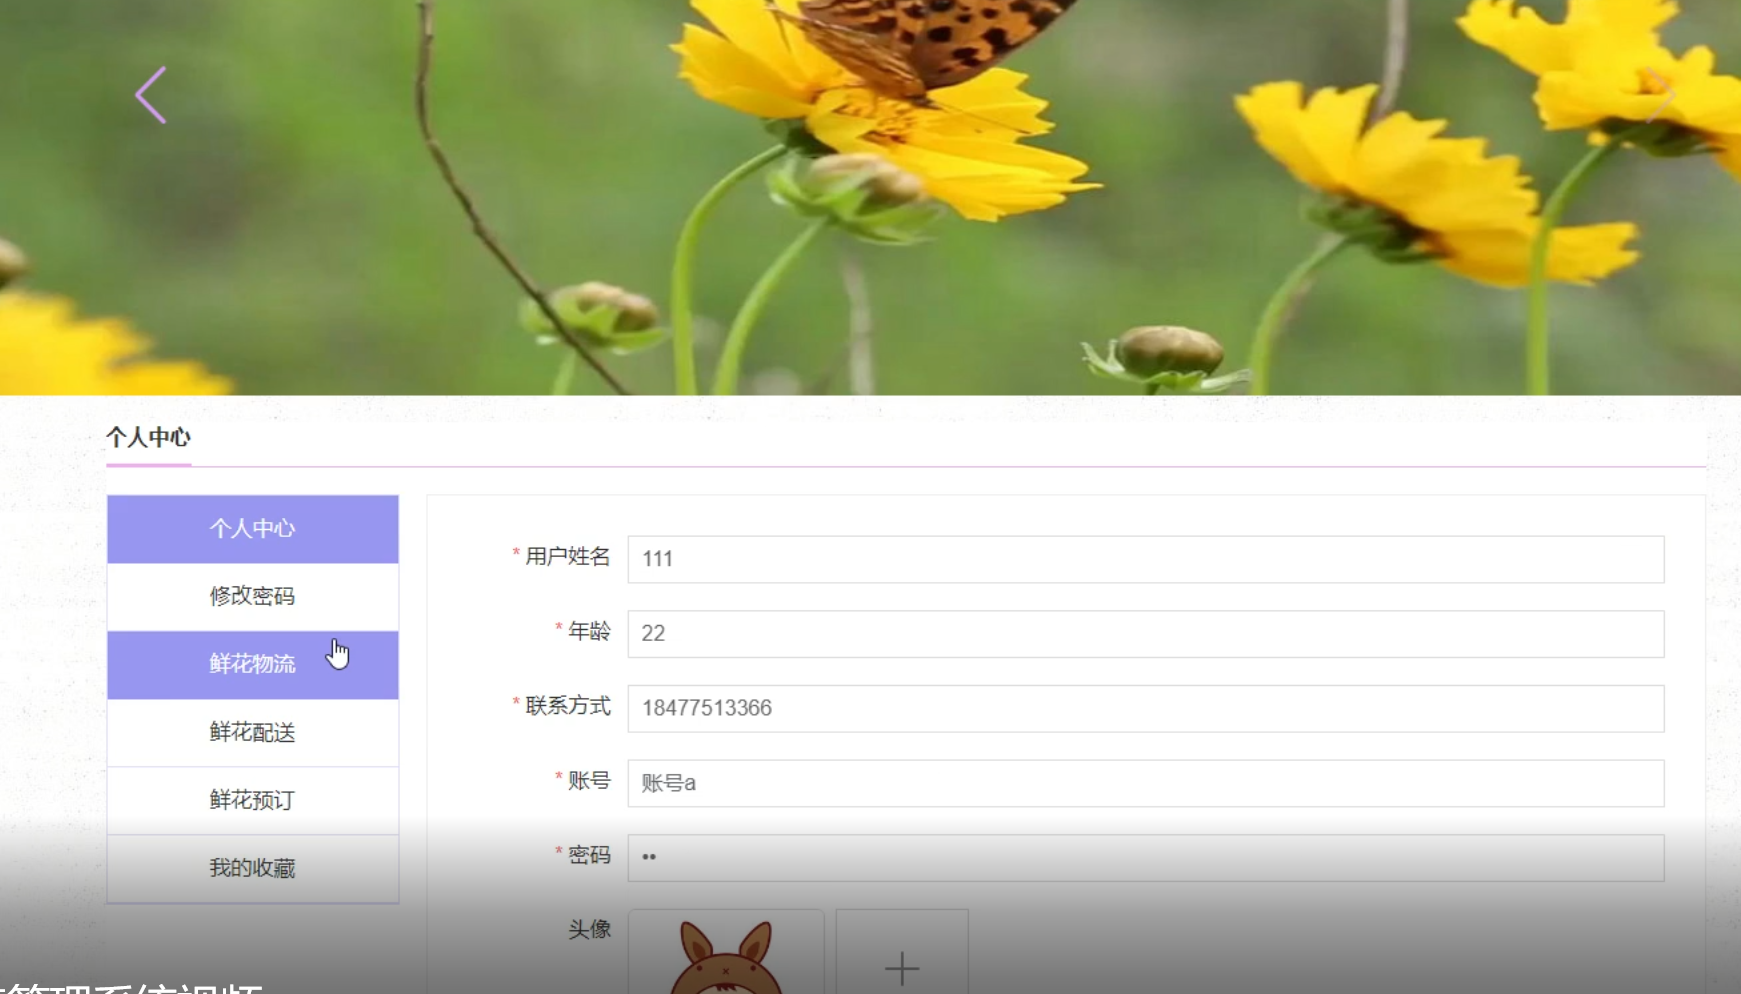
Task: Click the 联系方式 field label
Action: click(x=567, y=707)
